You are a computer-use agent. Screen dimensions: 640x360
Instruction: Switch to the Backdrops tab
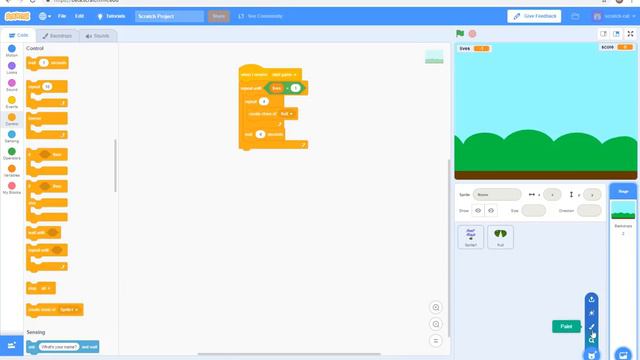57,36
